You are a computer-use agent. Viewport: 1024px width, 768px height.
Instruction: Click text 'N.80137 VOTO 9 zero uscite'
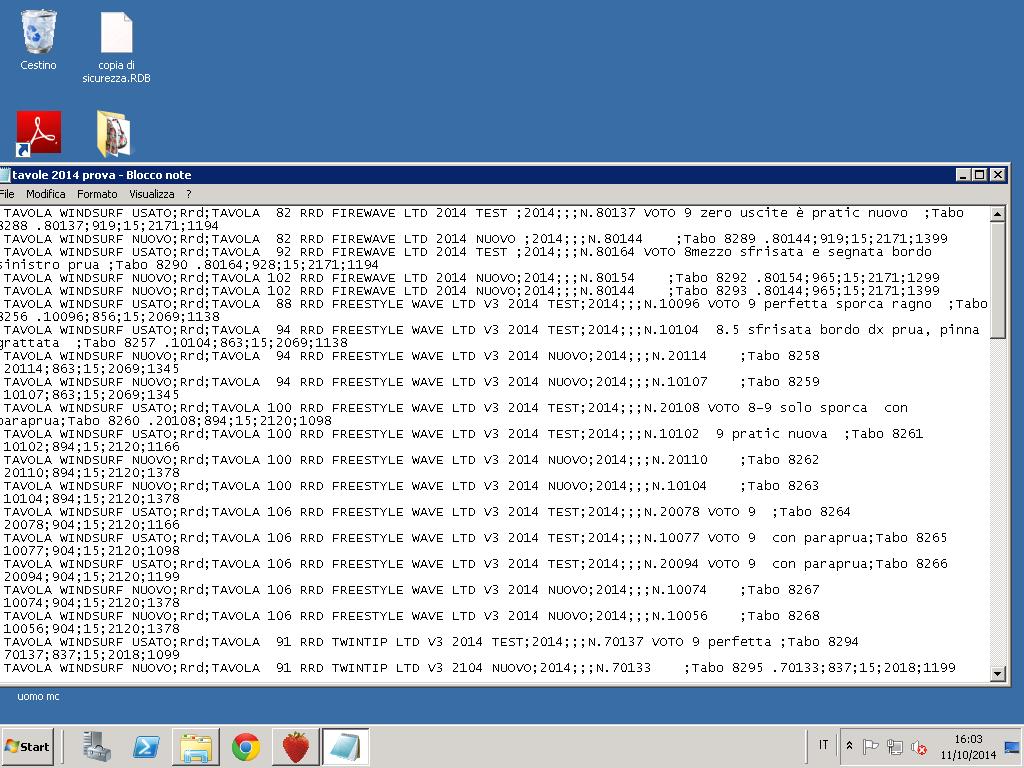coord(684,213)
